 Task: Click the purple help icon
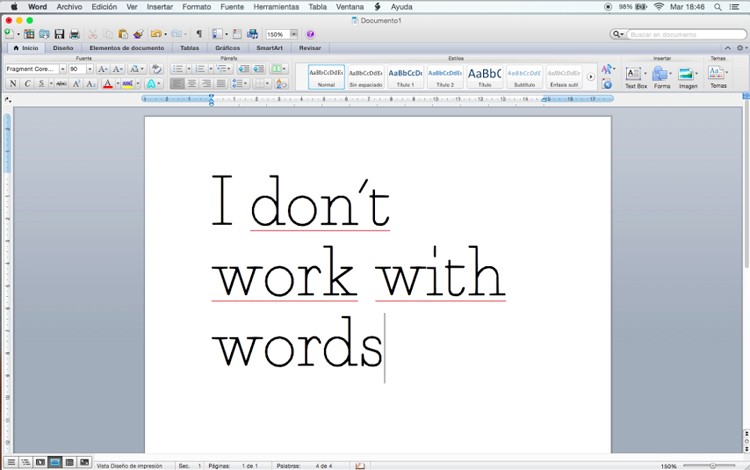310,34
